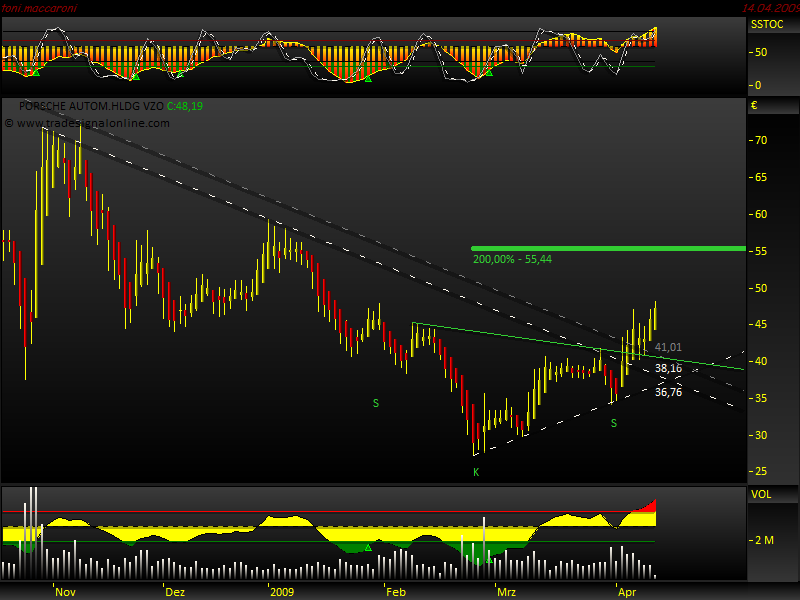Click the Apr label on time axis
Image resolution: width=800 pixels, height=600 pixels.
627,592
